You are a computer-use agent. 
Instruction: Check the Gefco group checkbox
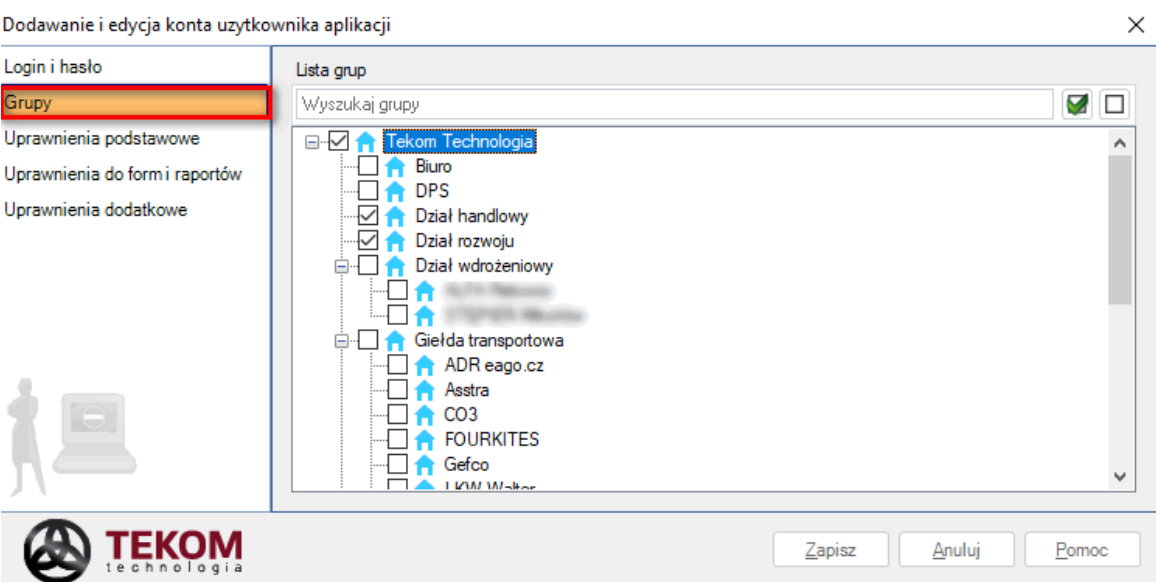(398, 465)
